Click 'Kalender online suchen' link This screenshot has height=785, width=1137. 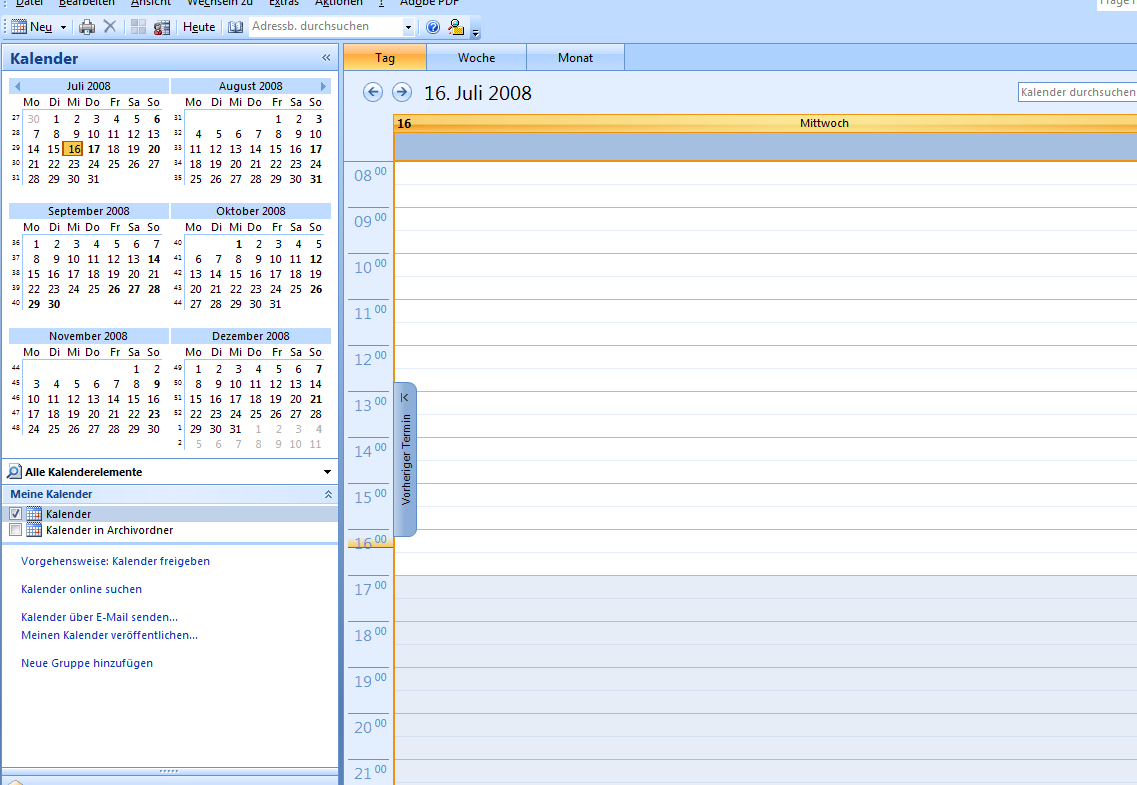[x=81, y=589]
